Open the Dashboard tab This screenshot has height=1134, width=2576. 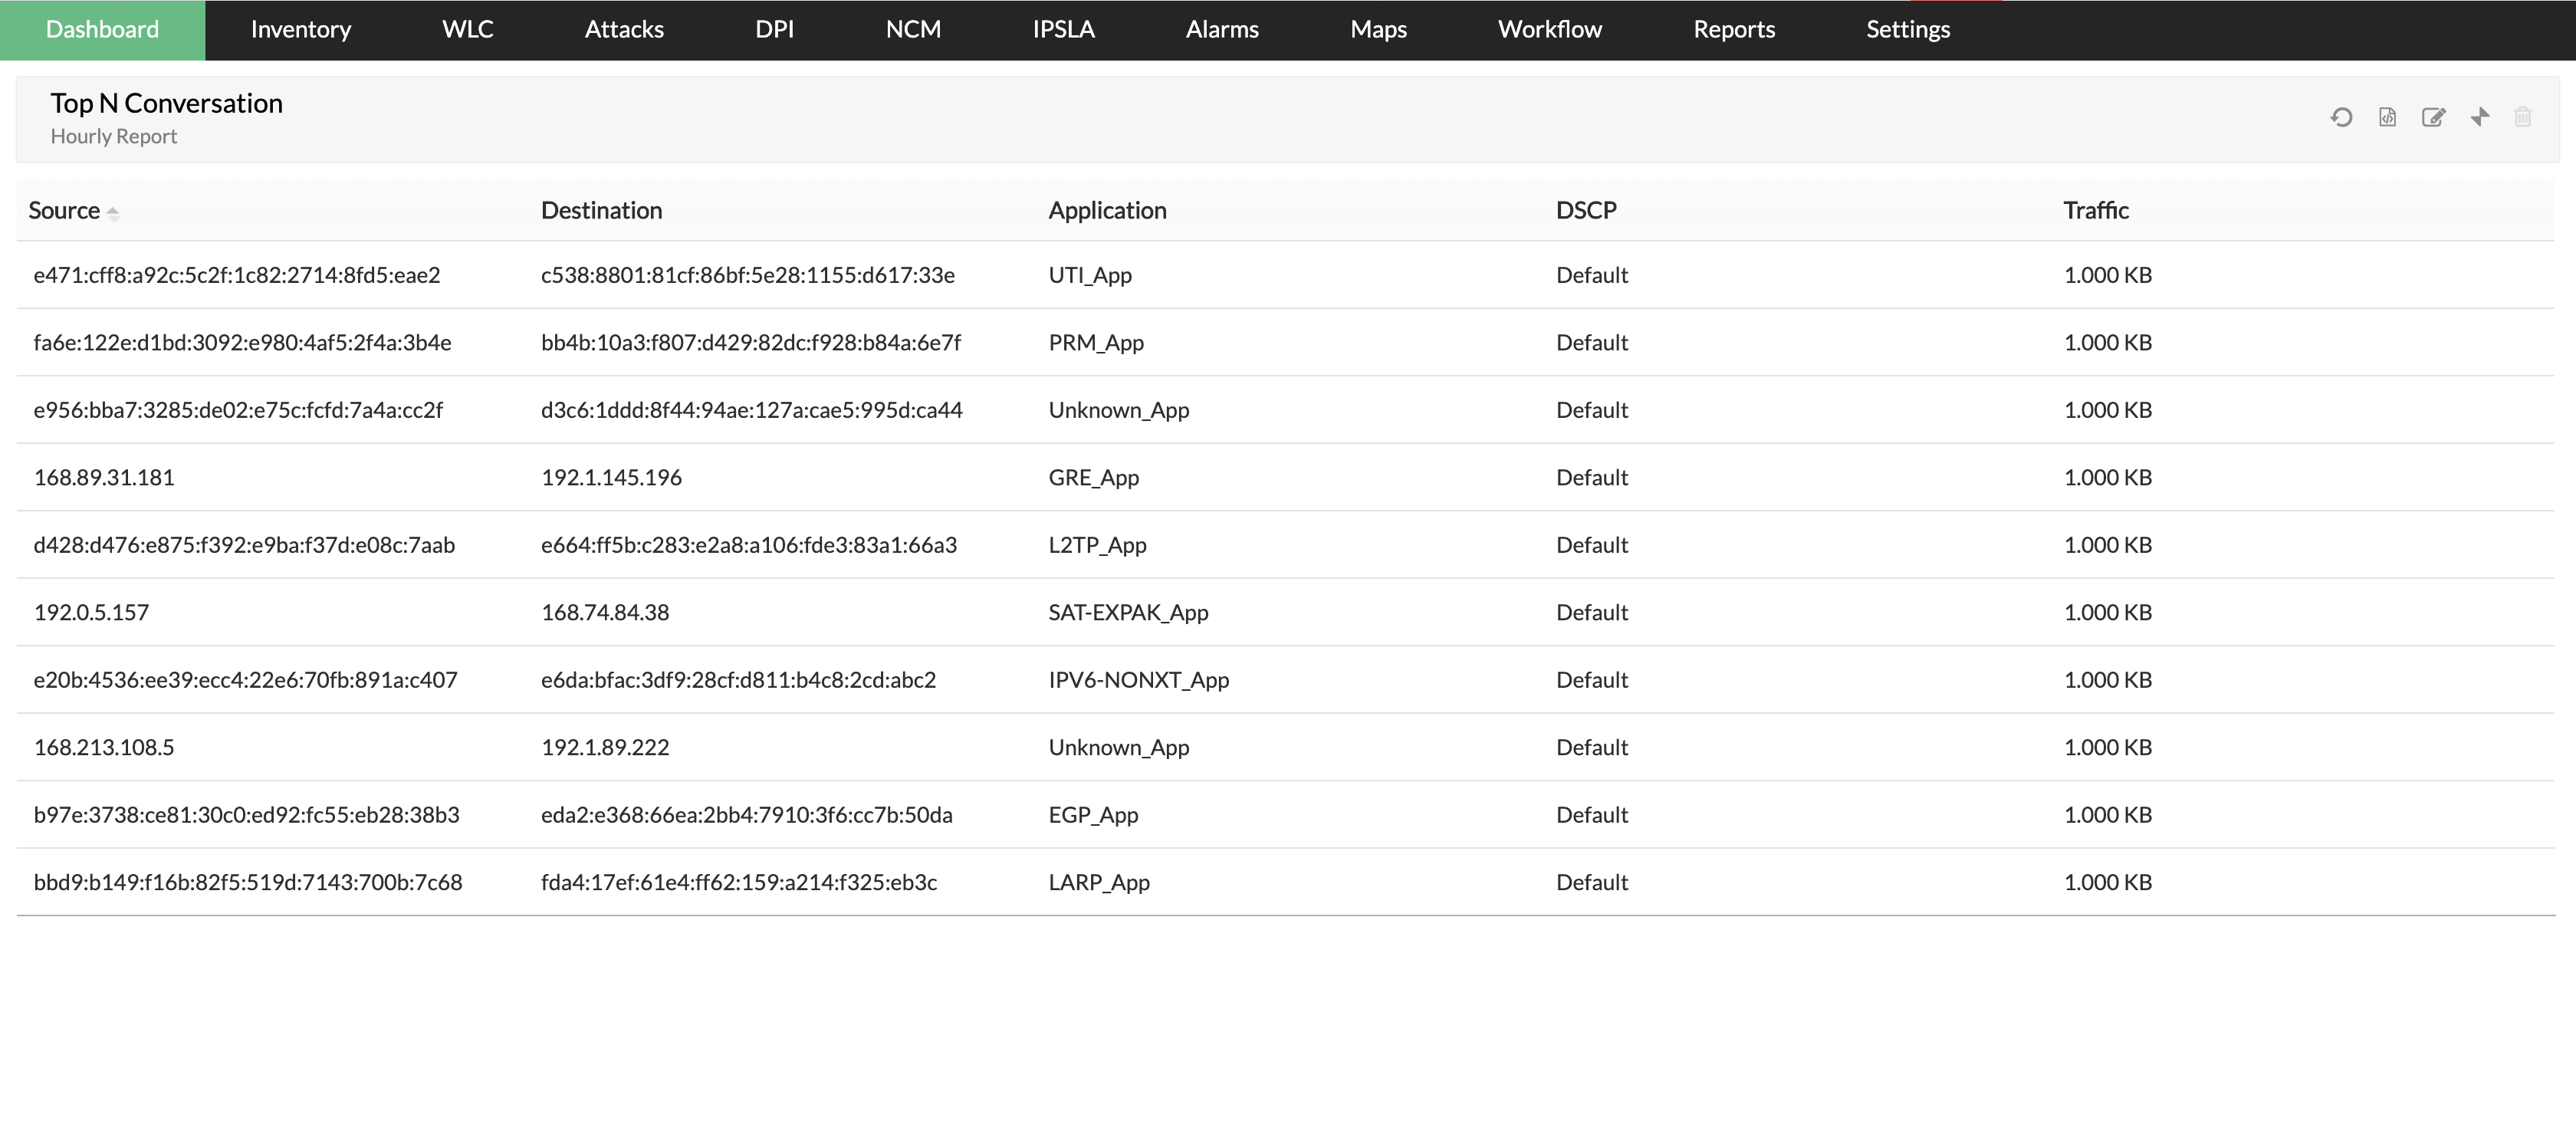(x=101, y=29)
